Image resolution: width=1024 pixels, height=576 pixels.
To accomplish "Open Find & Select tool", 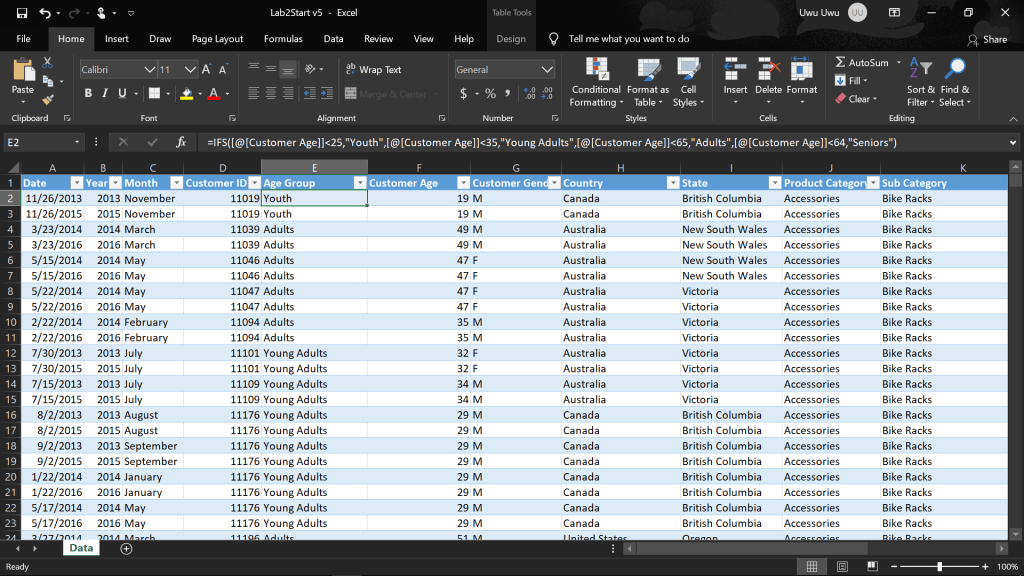I will tap(955, 69).
